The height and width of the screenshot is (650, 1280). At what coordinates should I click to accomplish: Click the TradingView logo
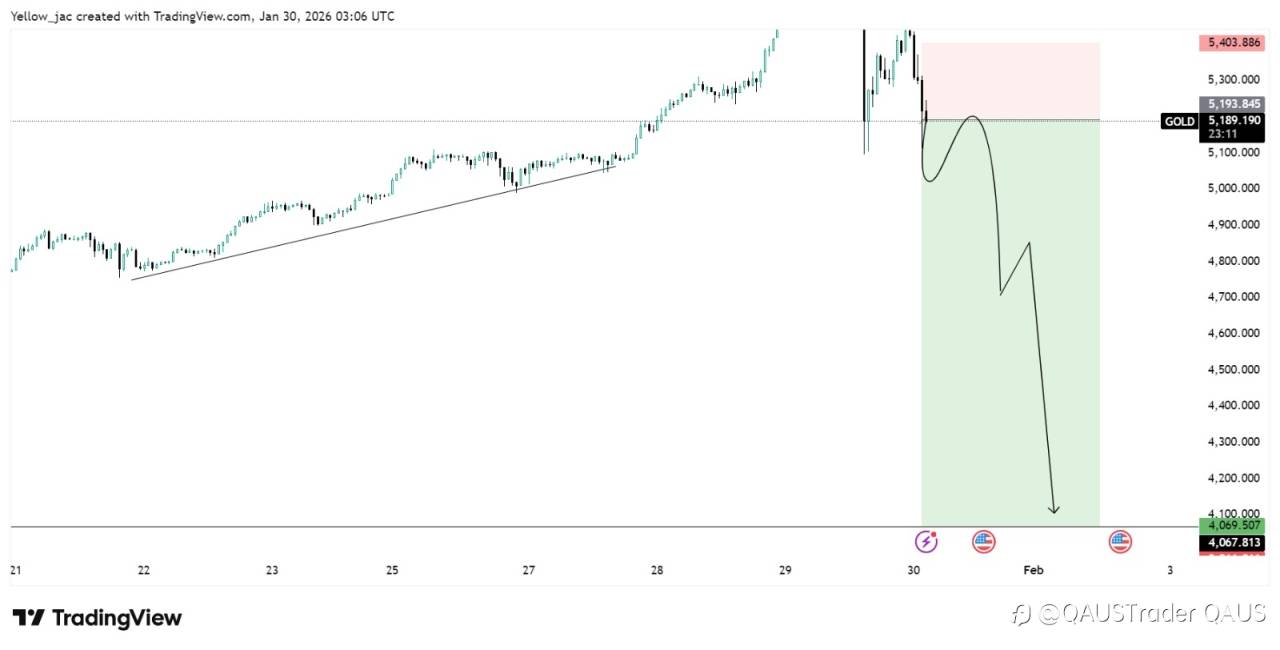coord(97,618)
